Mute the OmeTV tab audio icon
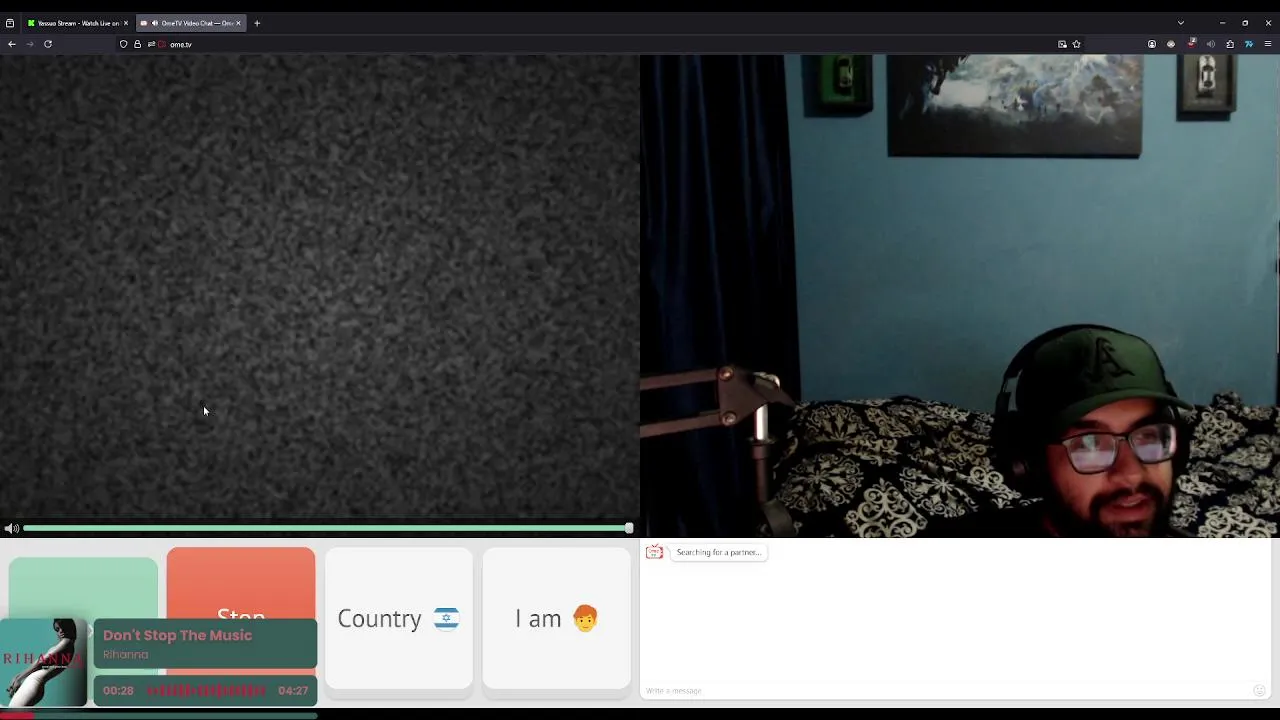This screenshot has height=720, width=1280. pyautogui.click(x=155, y=23)
